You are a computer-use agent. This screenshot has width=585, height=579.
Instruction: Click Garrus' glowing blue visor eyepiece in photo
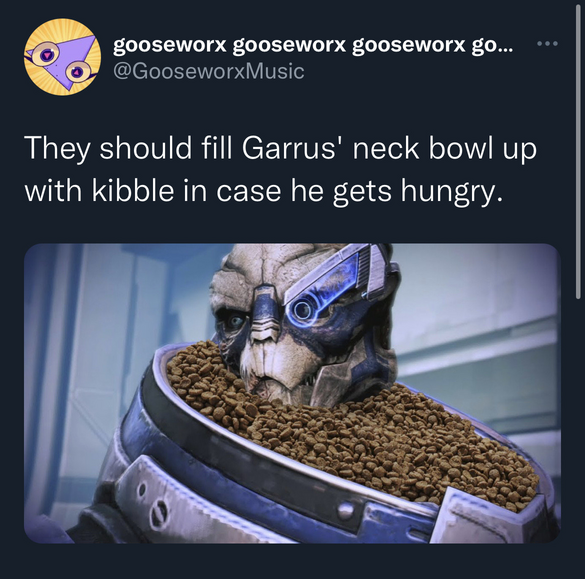click(301, 310)
